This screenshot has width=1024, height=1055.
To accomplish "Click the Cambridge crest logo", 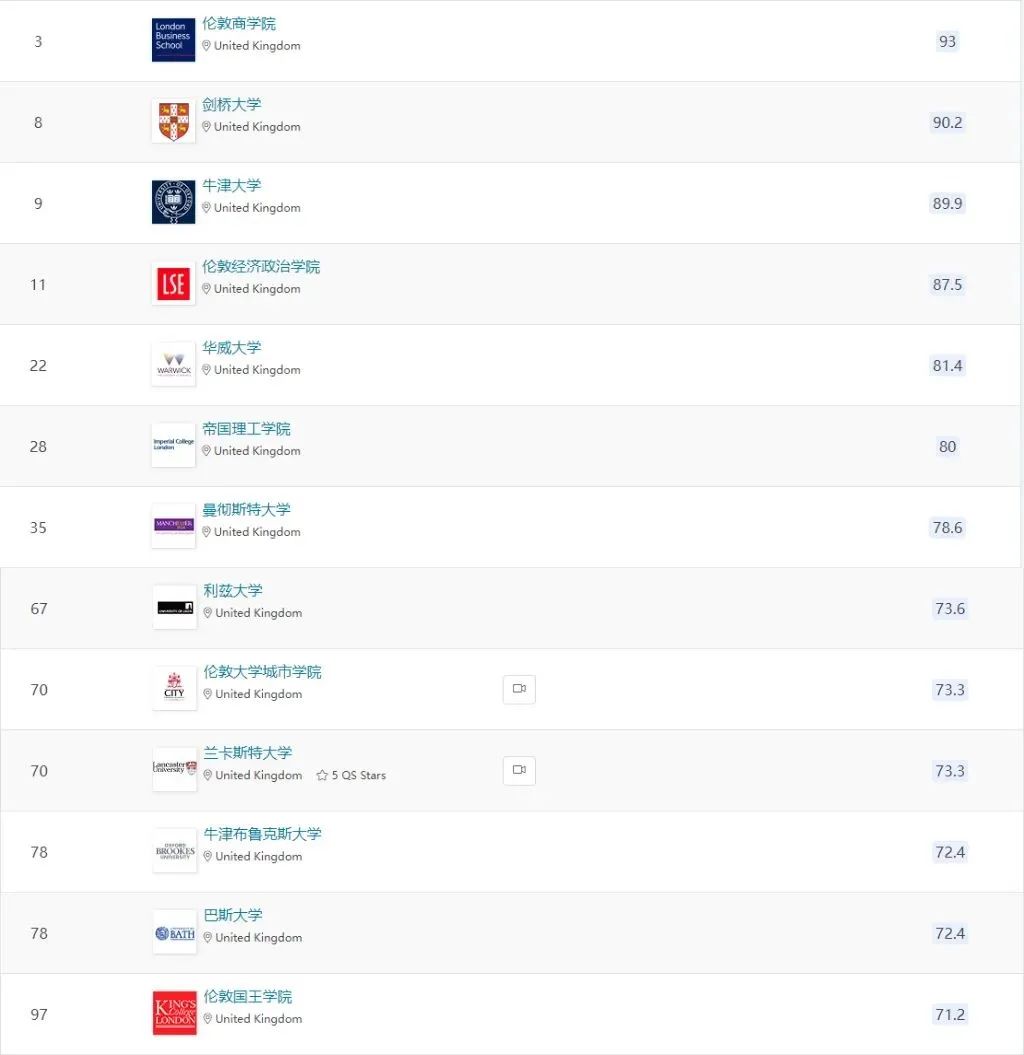I will 173,121.
